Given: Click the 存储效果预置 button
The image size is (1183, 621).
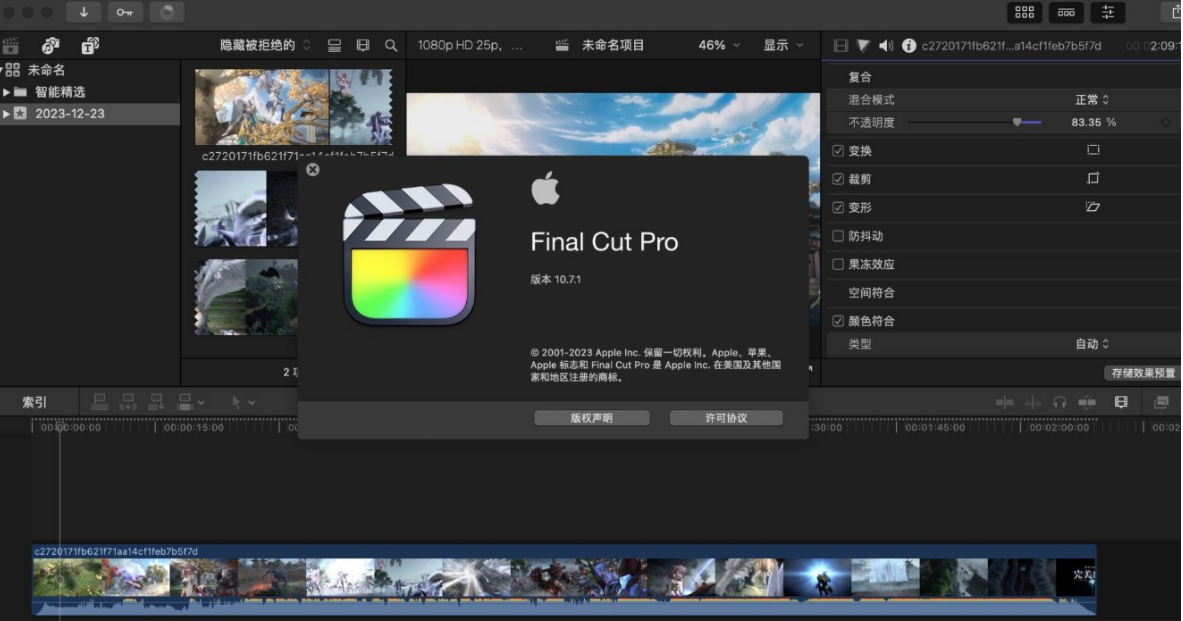Looking at the screenshot, I should tap(1143, 373).
